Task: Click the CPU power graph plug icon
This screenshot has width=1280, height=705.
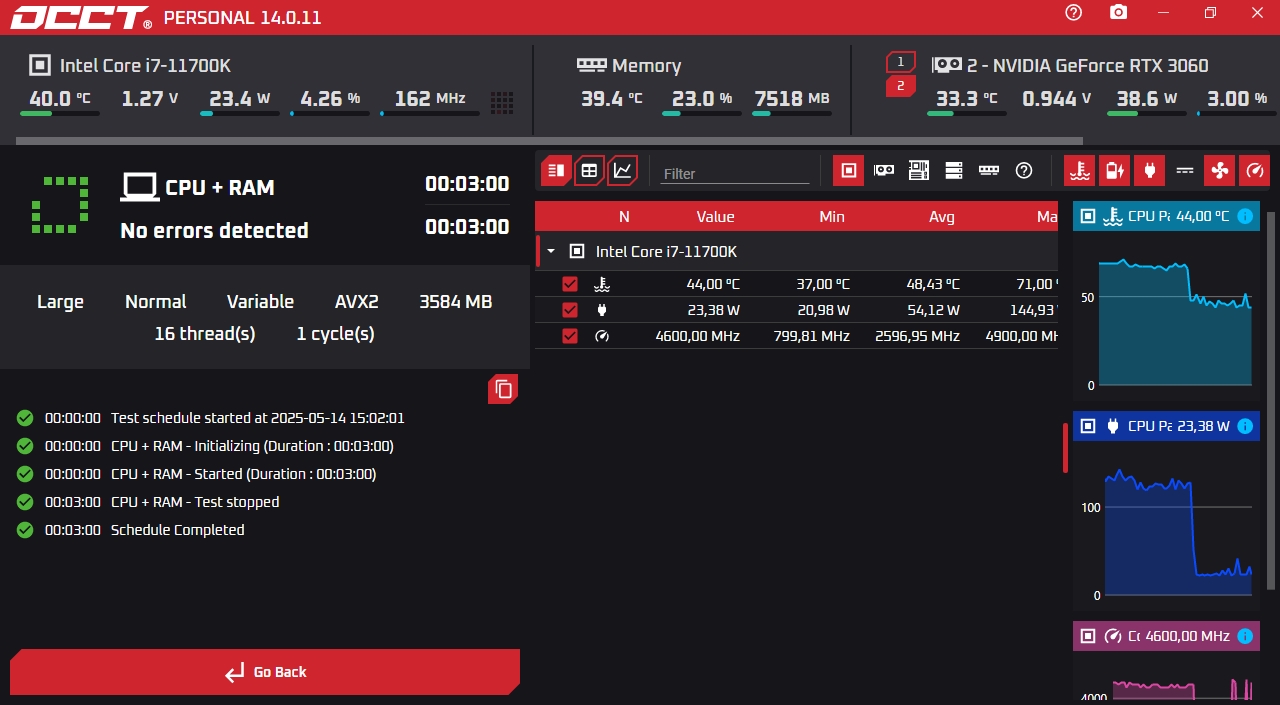Action: coord(1113,426)
